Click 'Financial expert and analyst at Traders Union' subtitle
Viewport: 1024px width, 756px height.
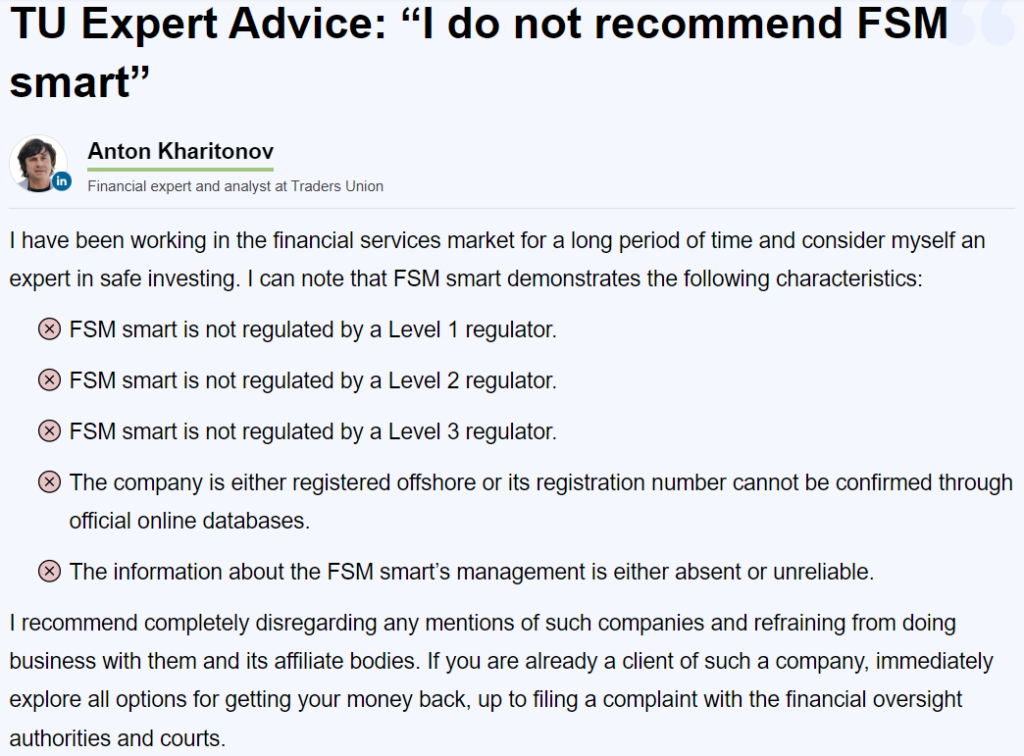[x=235, y=186]
